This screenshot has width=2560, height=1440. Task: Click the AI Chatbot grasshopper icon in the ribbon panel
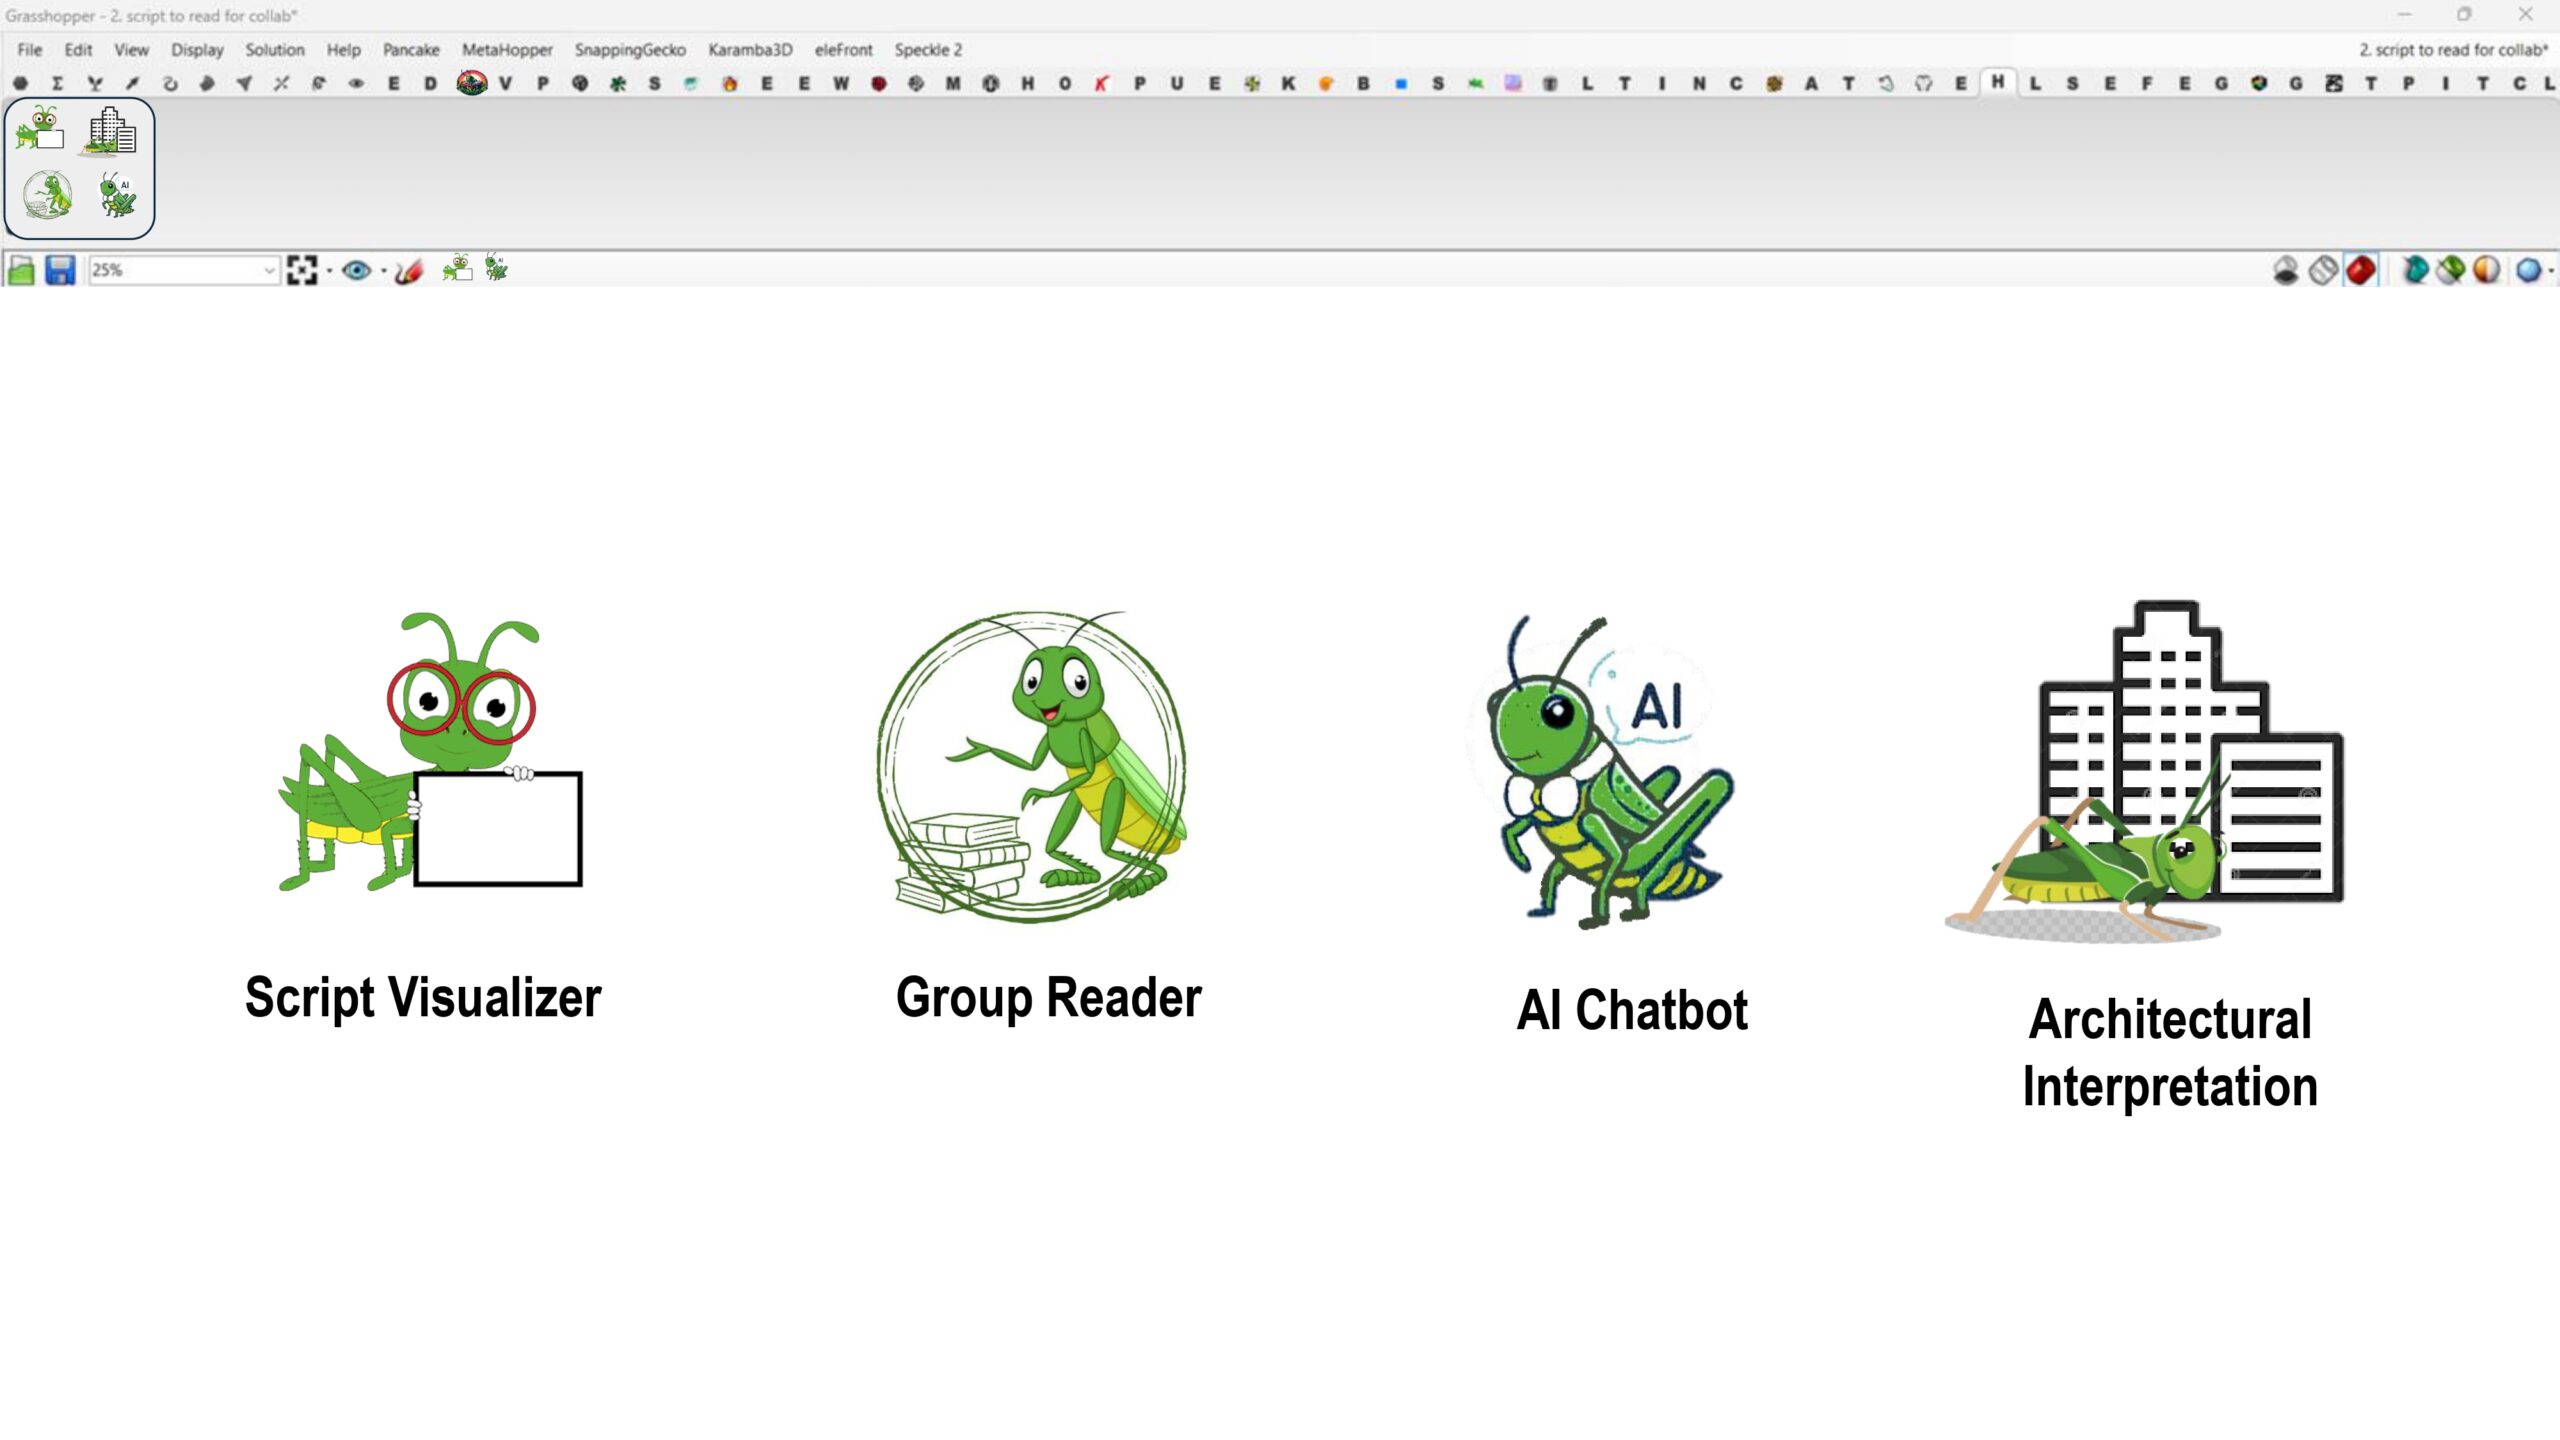(117, 194)
